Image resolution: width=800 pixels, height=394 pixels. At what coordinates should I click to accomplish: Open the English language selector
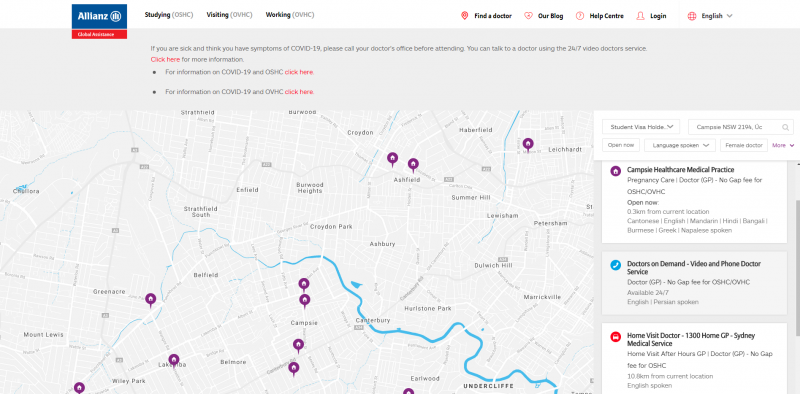click(710, 16)
